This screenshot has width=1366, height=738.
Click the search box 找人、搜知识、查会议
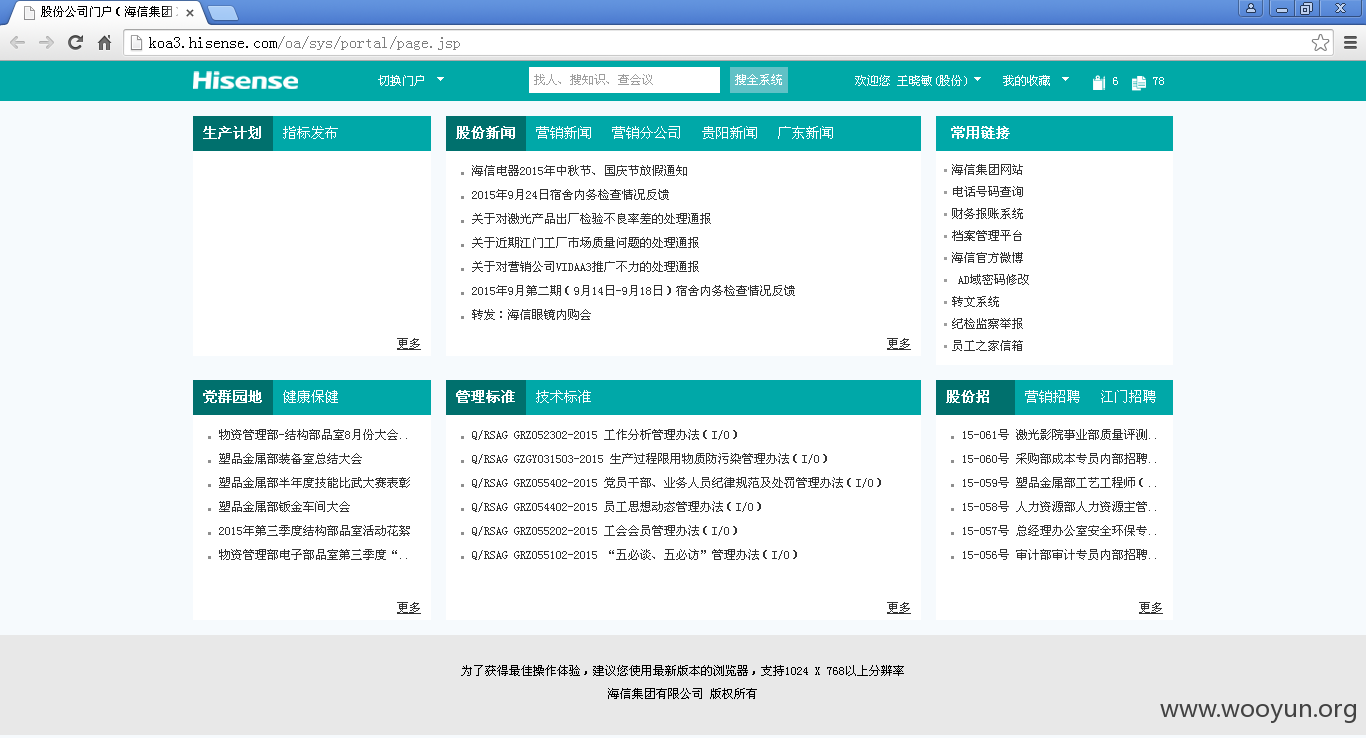tap(624, 80)
